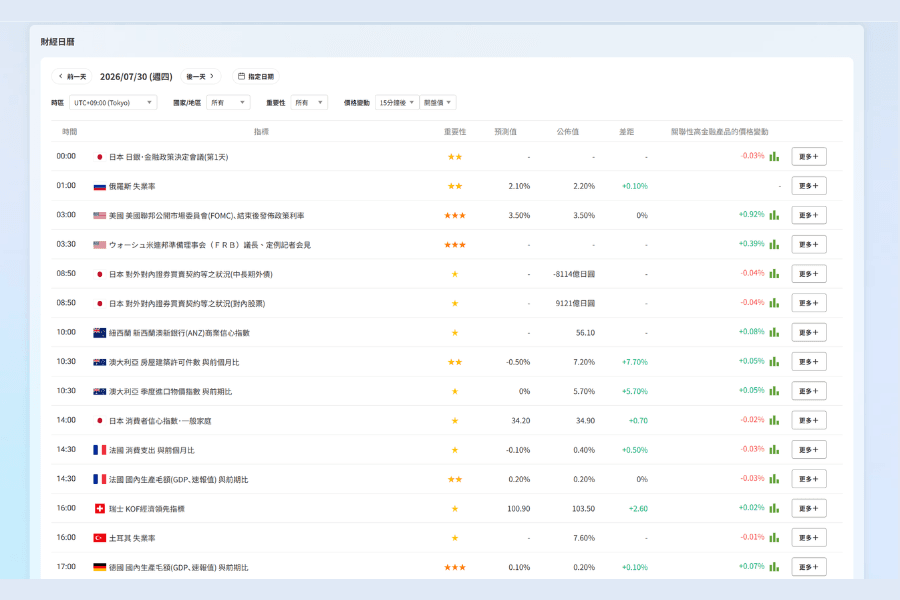Go to the next day (後一天)
The width and height of the screenshot is (900, 600).
[200, 76]
